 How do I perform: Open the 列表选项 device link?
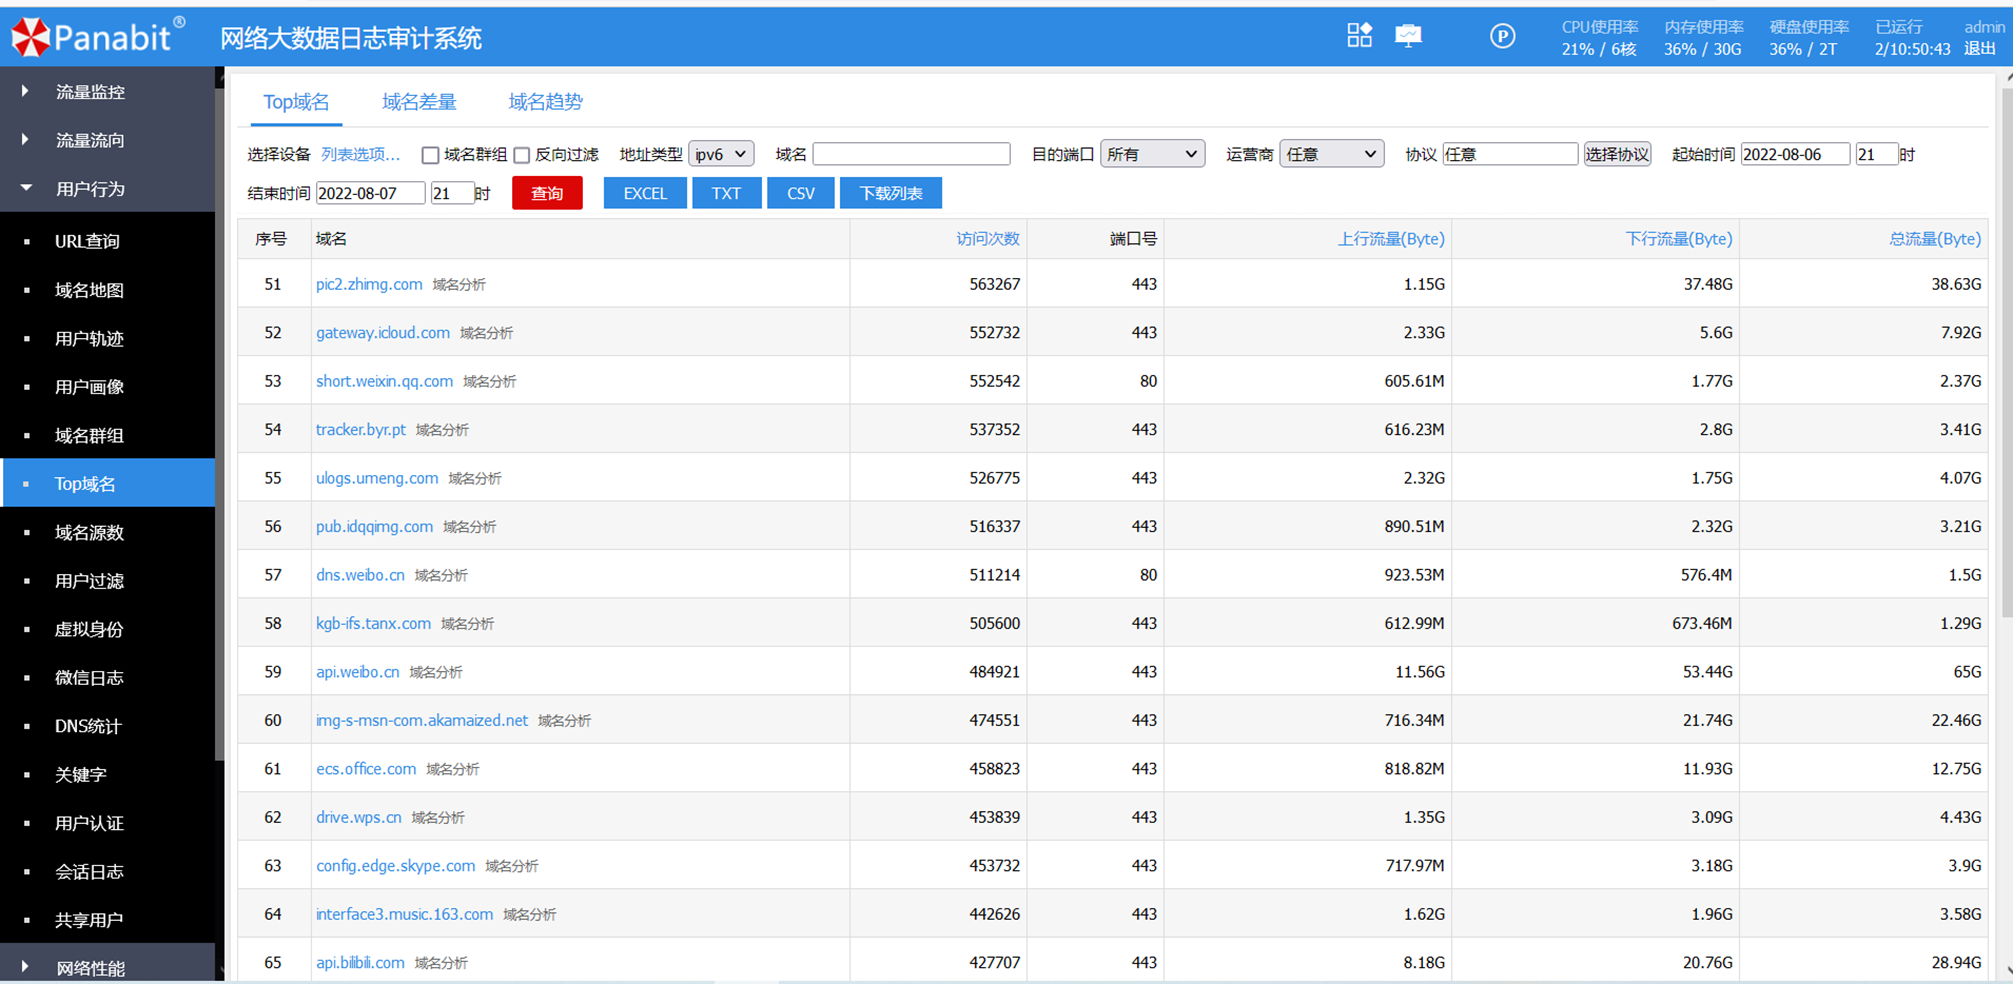[x=360, y=154]
